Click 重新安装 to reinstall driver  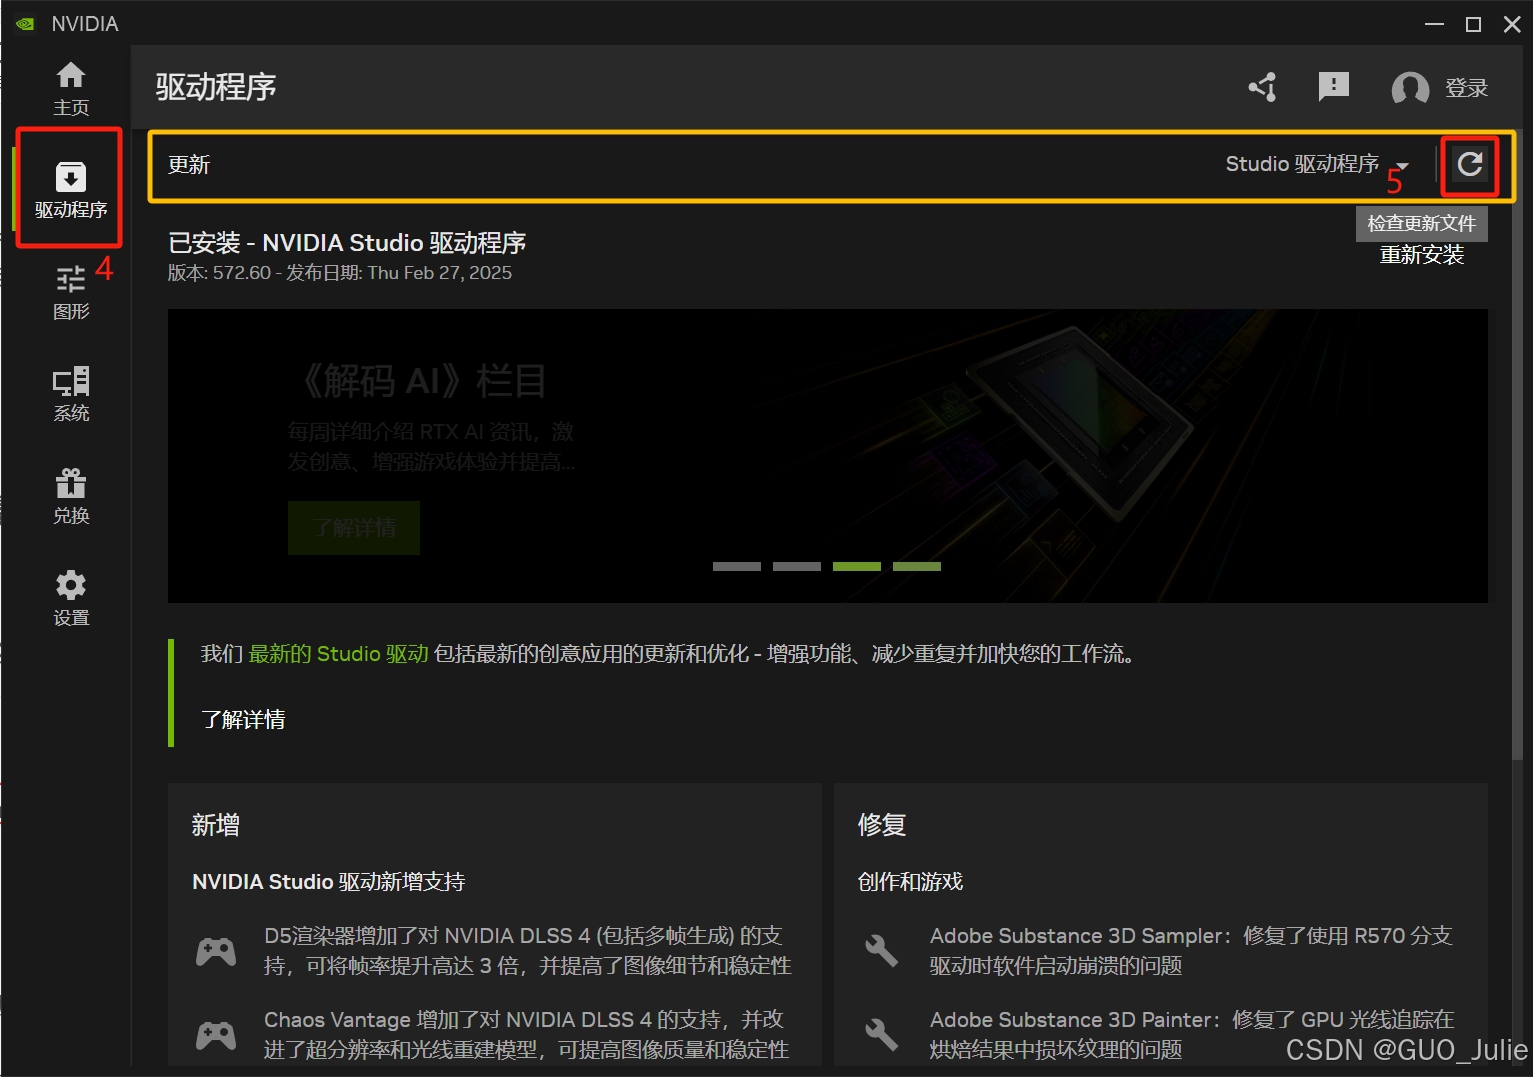(x=1421, y=255)
